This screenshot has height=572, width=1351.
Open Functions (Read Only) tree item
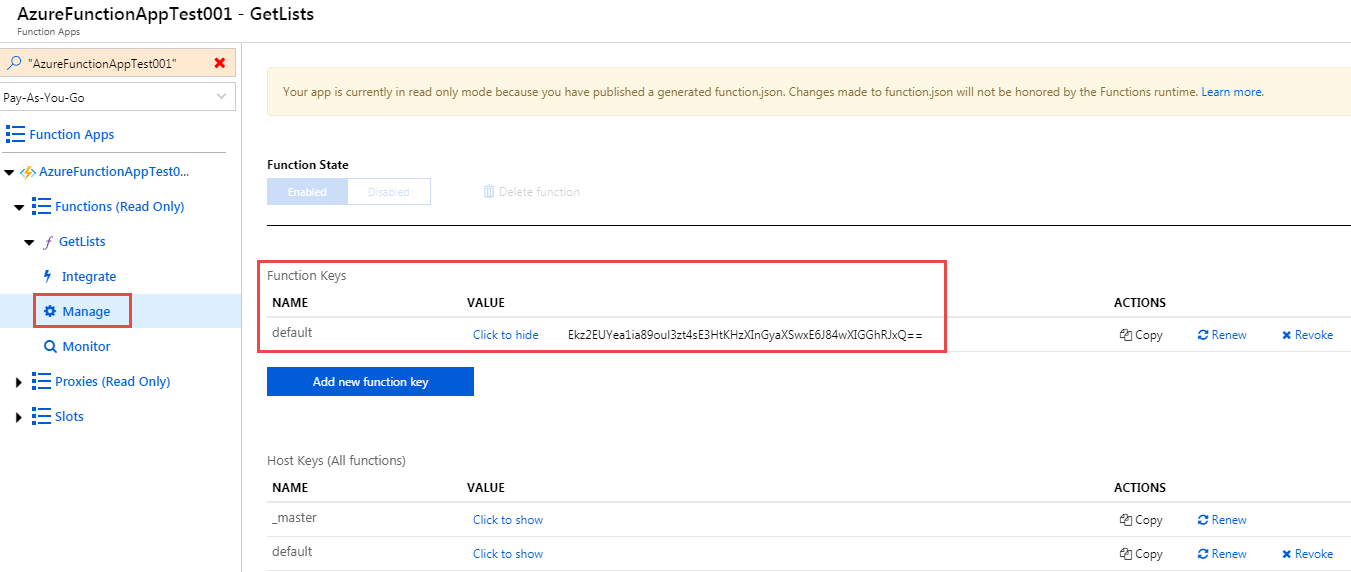[120, 206]
